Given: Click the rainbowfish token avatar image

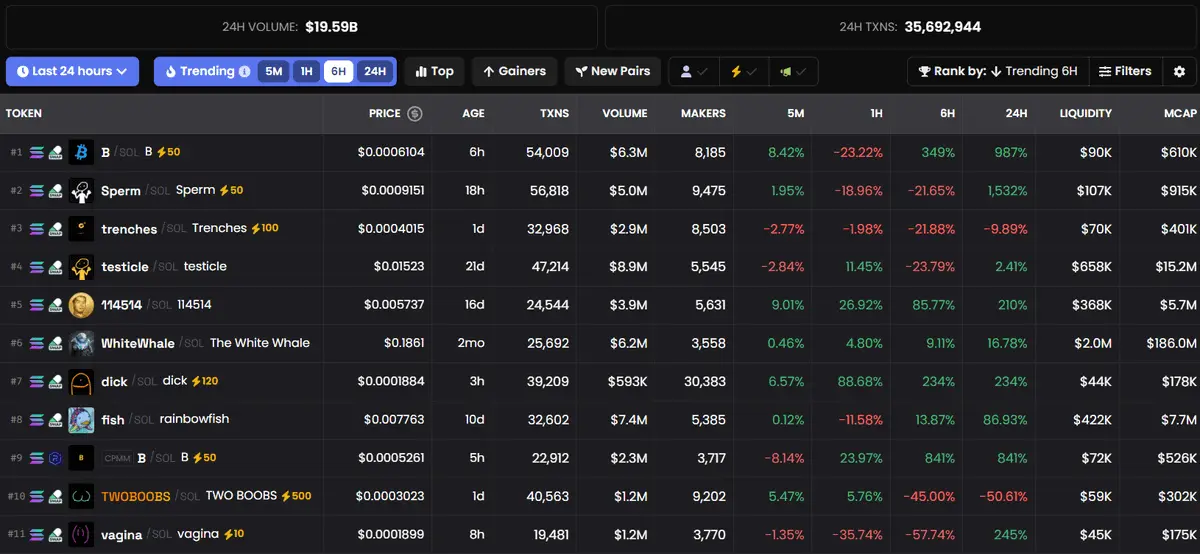Looking at the screenshot, I should [81, 419].
